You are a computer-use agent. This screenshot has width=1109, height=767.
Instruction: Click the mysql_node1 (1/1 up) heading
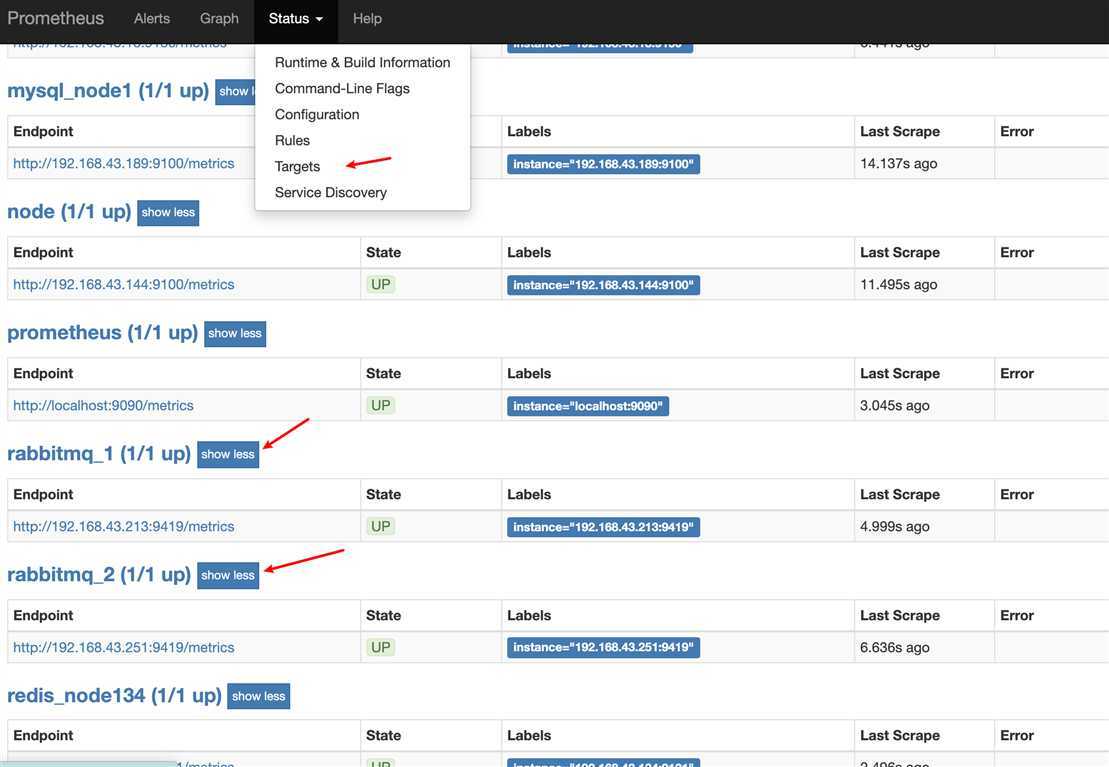coord(108,91)
